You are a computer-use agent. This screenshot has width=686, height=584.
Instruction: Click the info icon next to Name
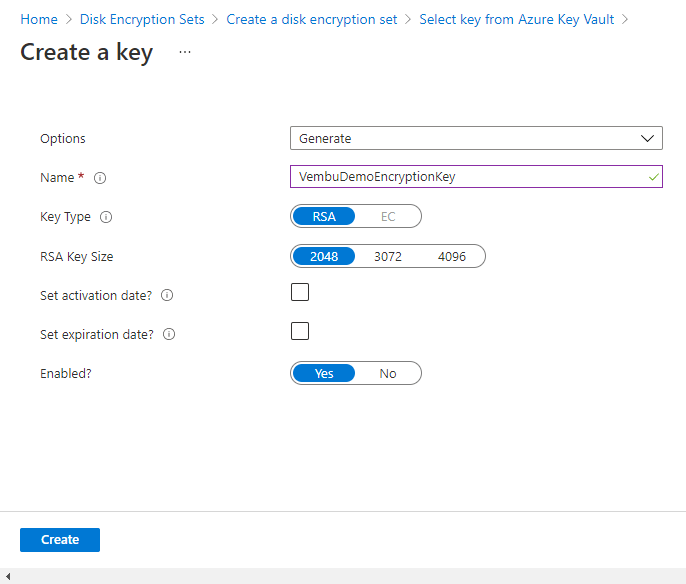click(100, 178)
